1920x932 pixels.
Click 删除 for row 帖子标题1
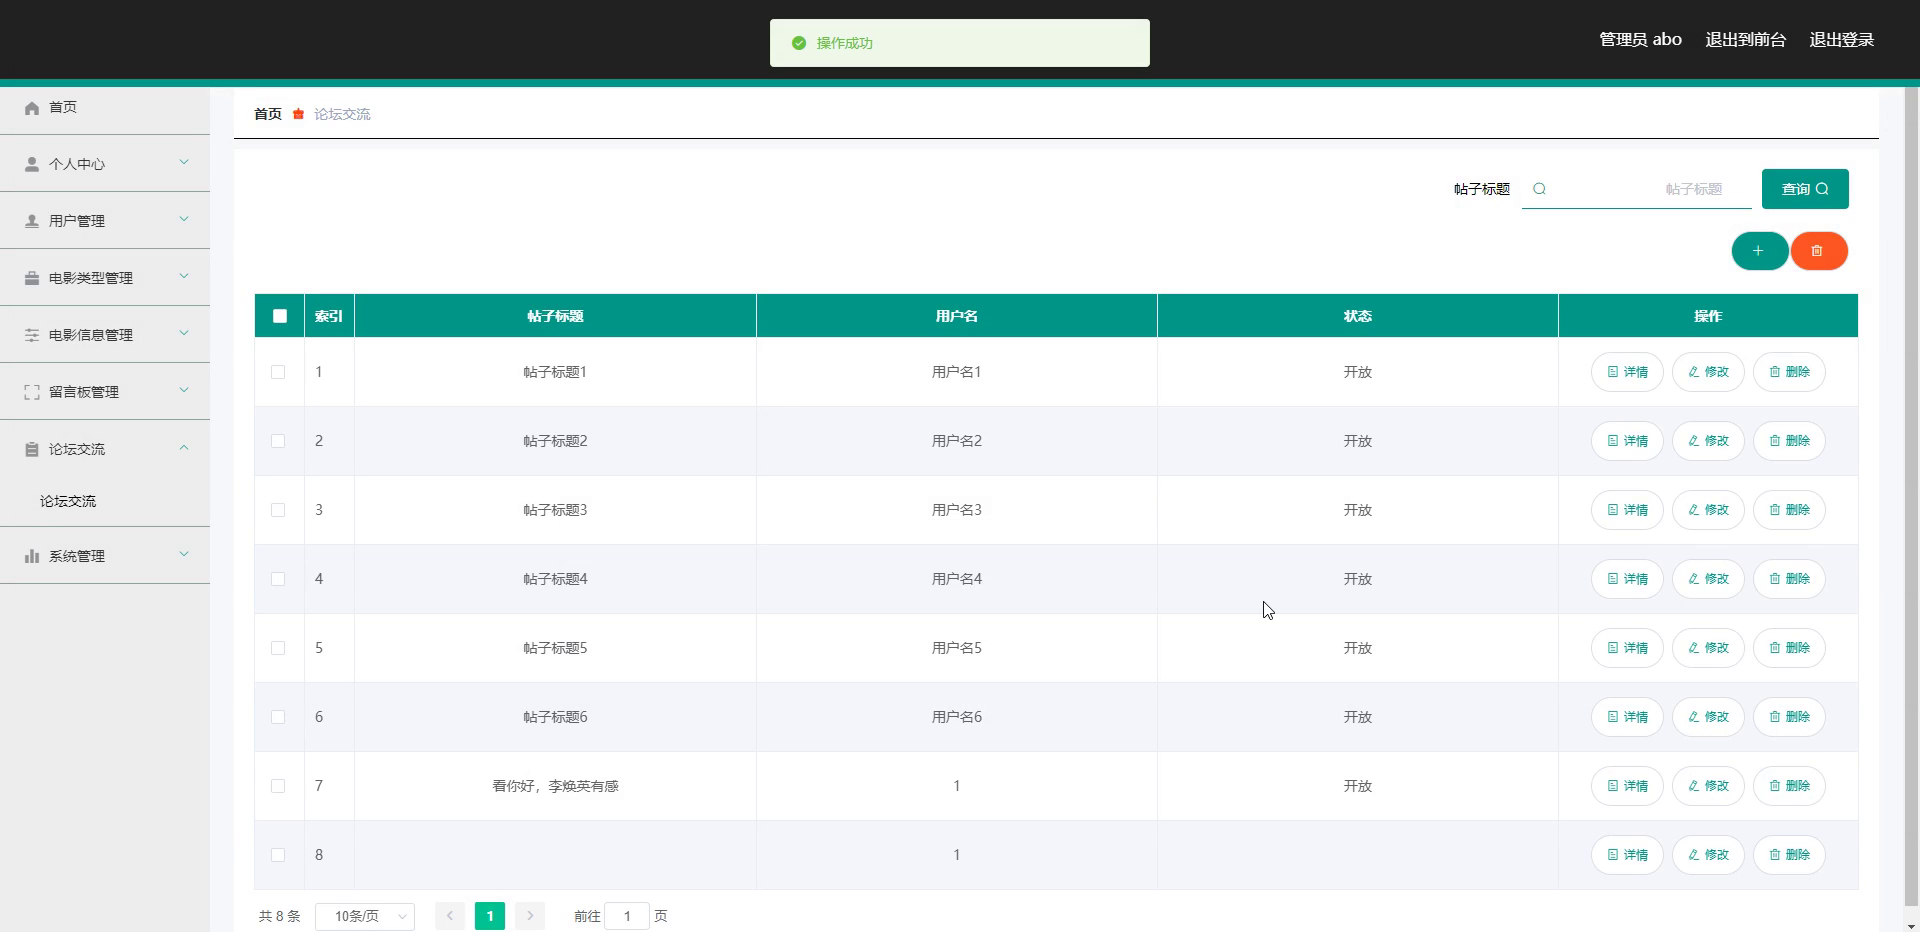[1789, 372]
